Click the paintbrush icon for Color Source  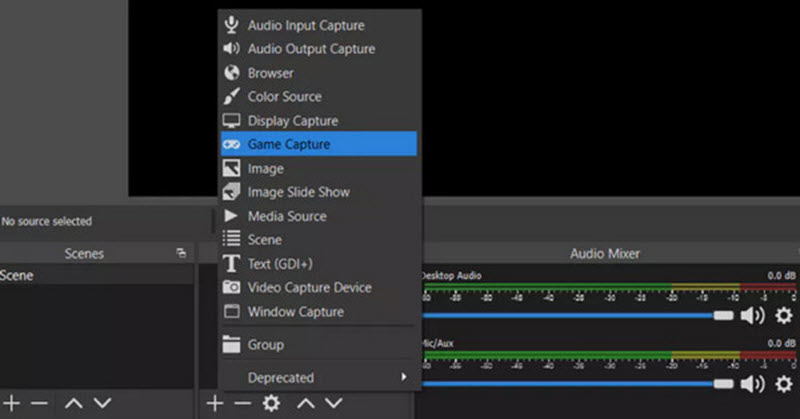[232, 96]
